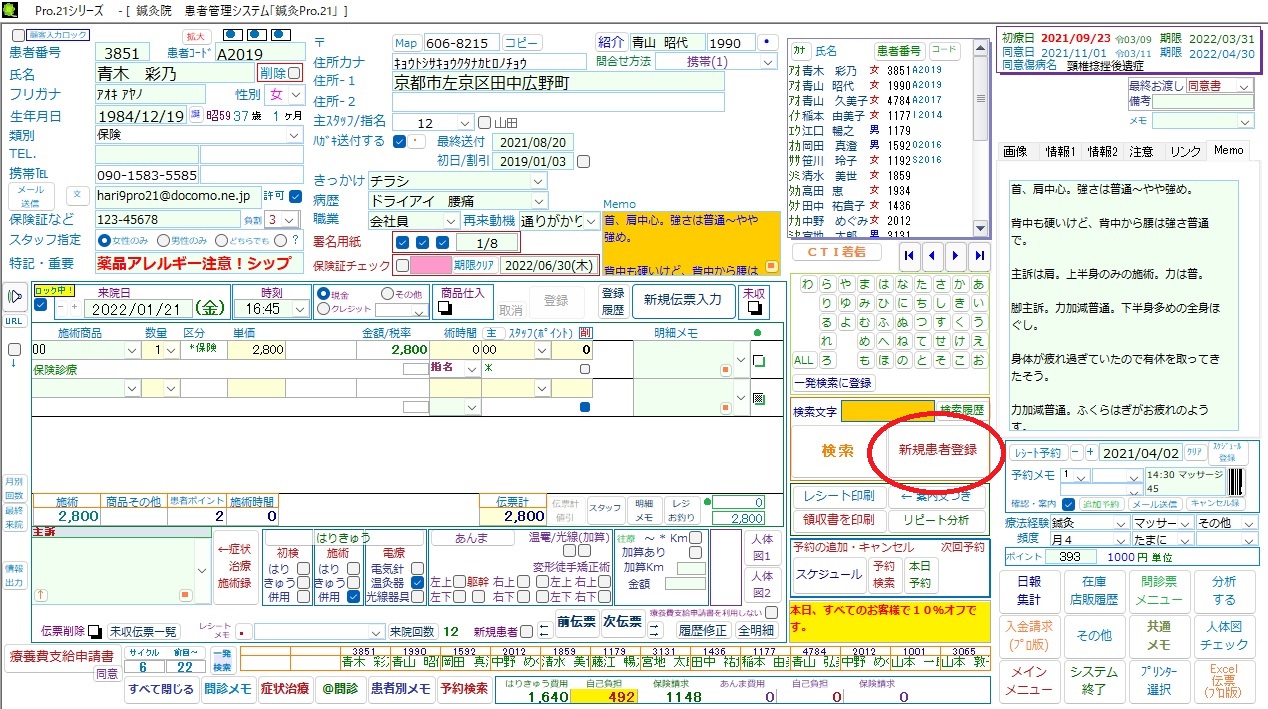Click the 伝票削除 stacked-squares icon
1268x709 pixels.
(95, 631)
